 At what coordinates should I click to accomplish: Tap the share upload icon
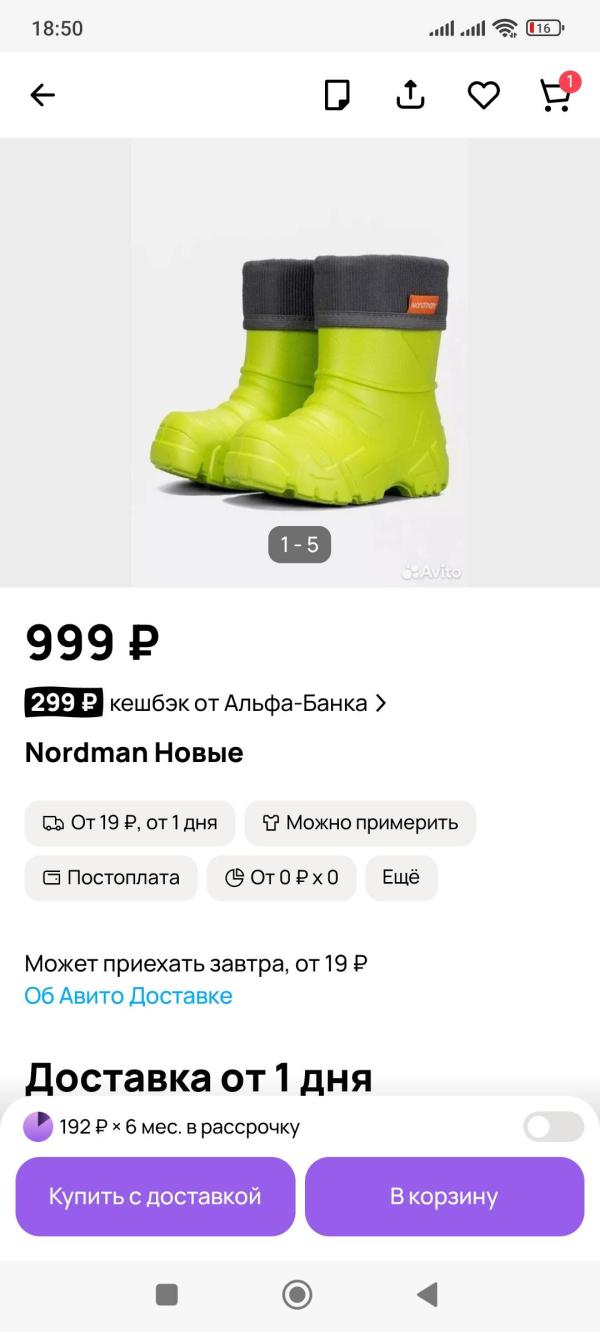tap(410, 94)
